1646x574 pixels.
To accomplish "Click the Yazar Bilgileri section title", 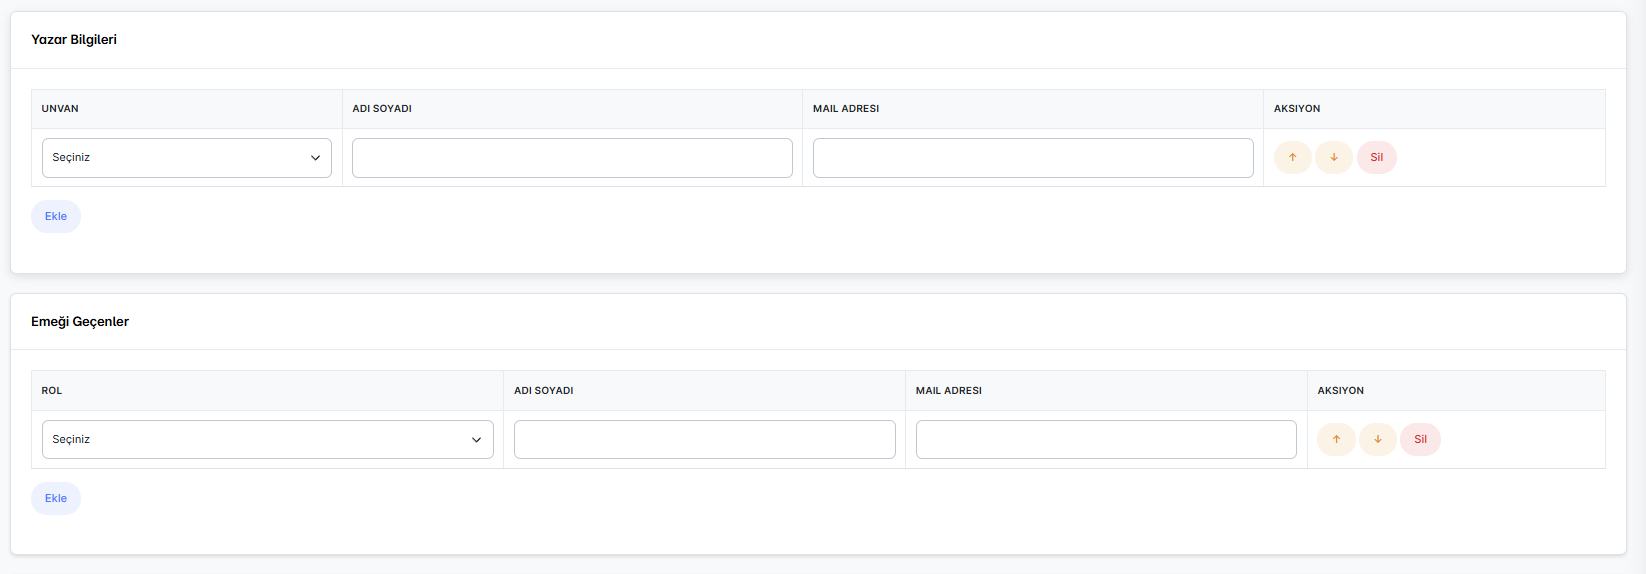I will [x=74, y=40].
